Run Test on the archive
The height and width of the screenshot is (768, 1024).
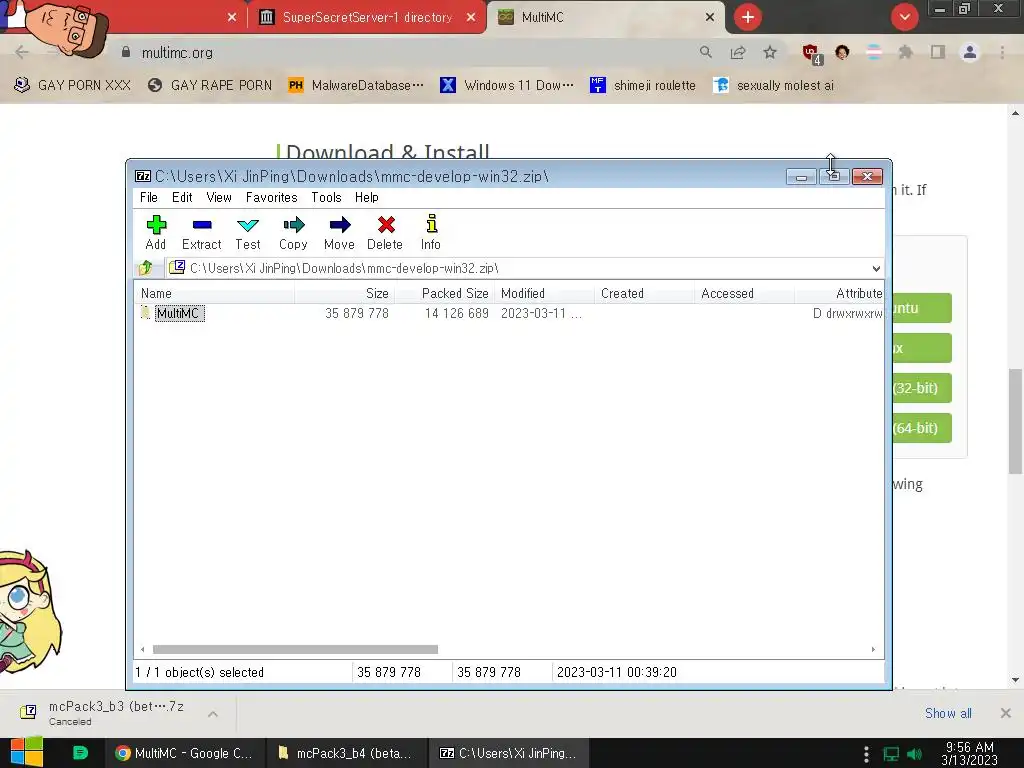pyautogui.click(x=248, y=232)
